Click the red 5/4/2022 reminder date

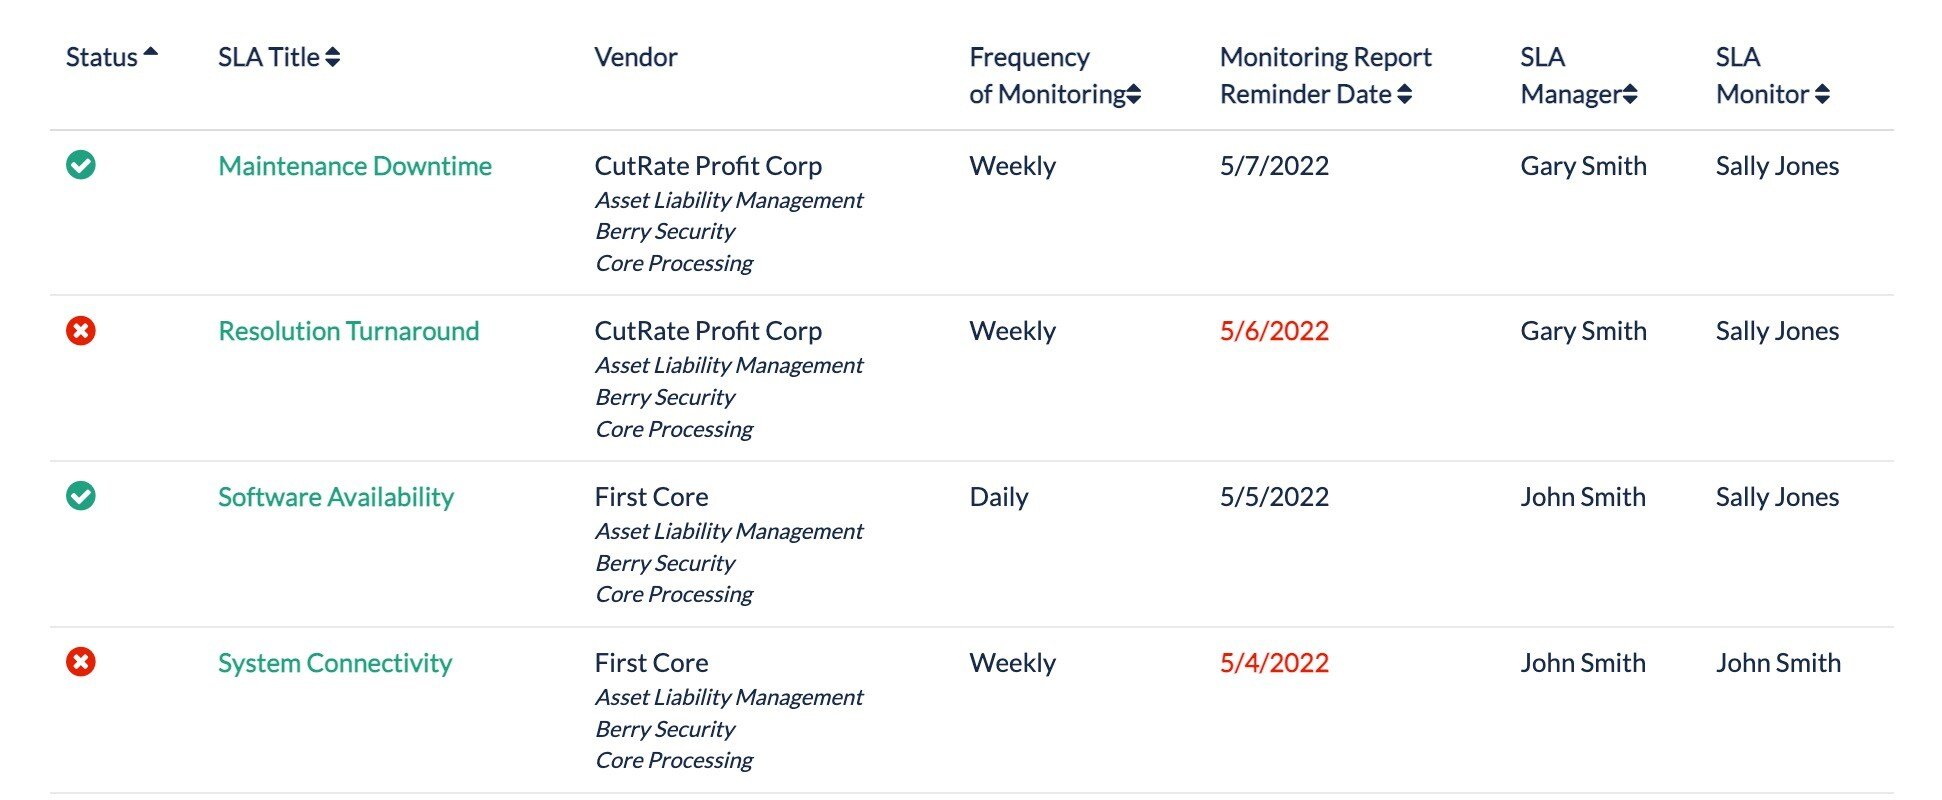(1274, 663)
